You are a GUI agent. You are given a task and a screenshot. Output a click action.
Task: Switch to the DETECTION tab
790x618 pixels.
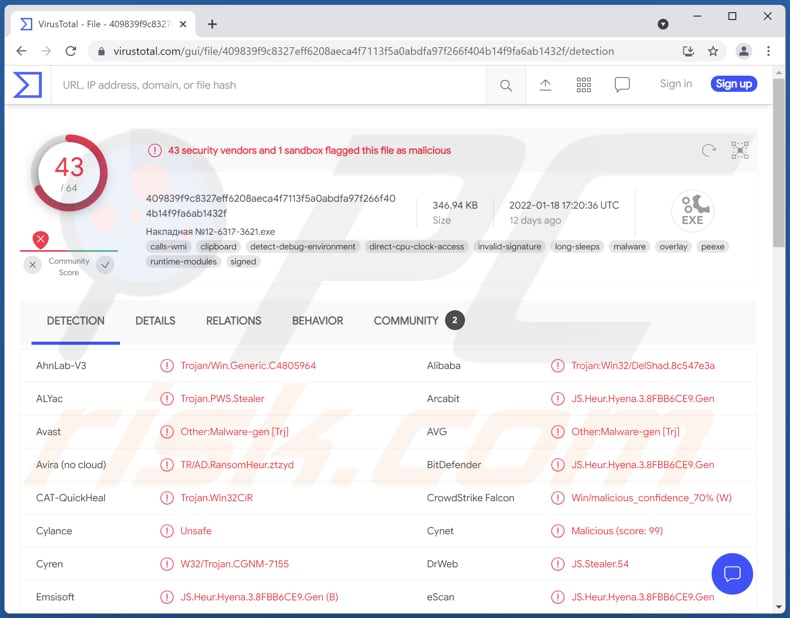(76, 321)
